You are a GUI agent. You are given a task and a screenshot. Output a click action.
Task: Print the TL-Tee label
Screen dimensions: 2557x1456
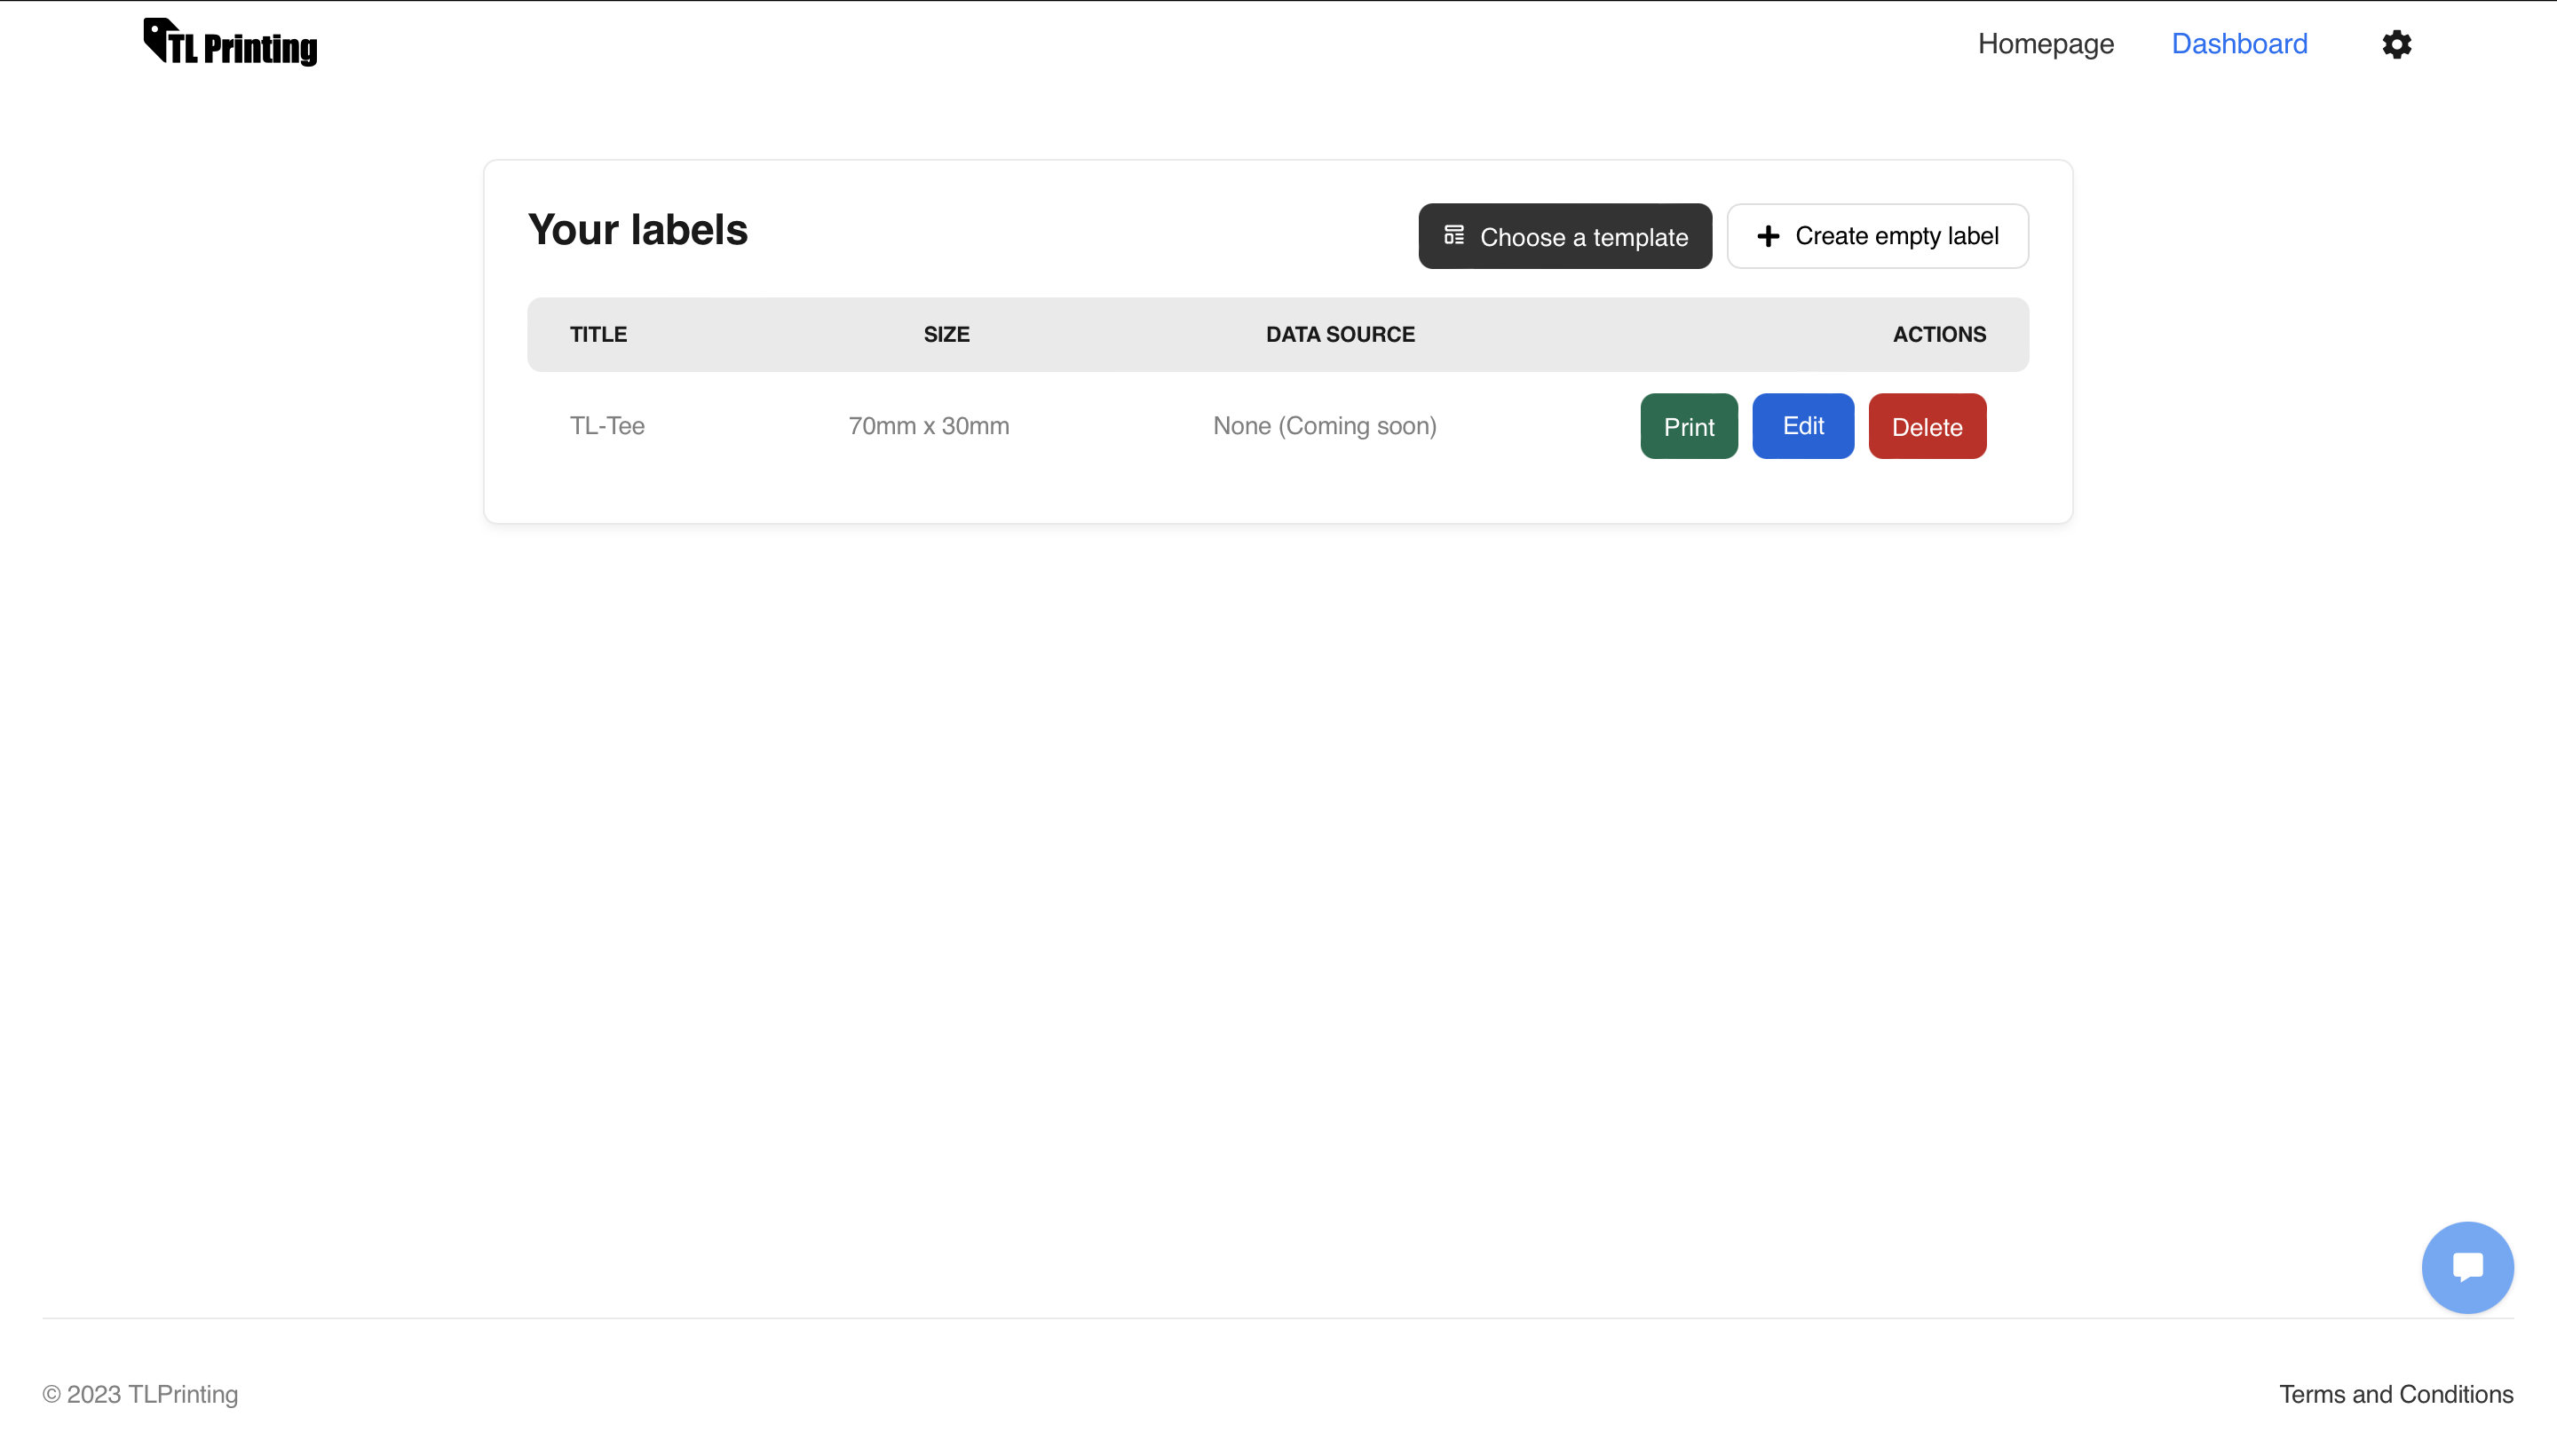1688,426
